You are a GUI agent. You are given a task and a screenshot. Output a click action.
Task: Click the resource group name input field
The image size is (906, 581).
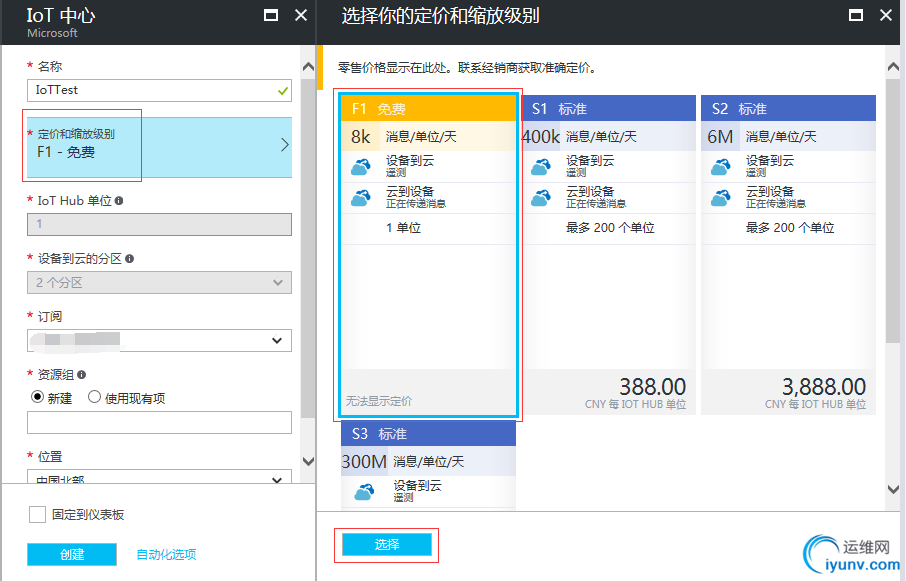point(159,422)
